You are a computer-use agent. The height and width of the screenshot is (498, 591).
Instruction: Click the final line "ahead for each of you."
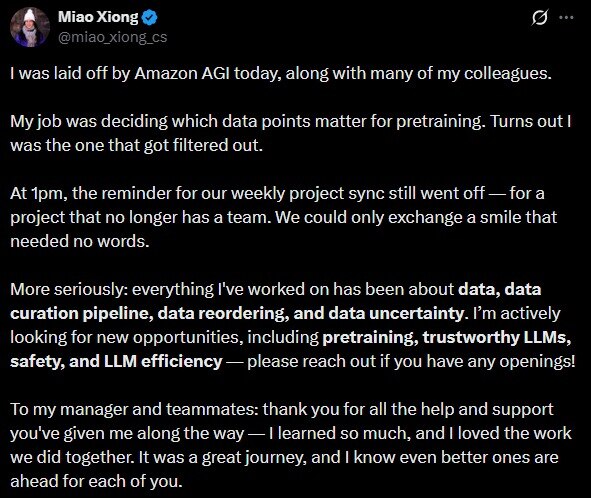[x=96, y=481]
